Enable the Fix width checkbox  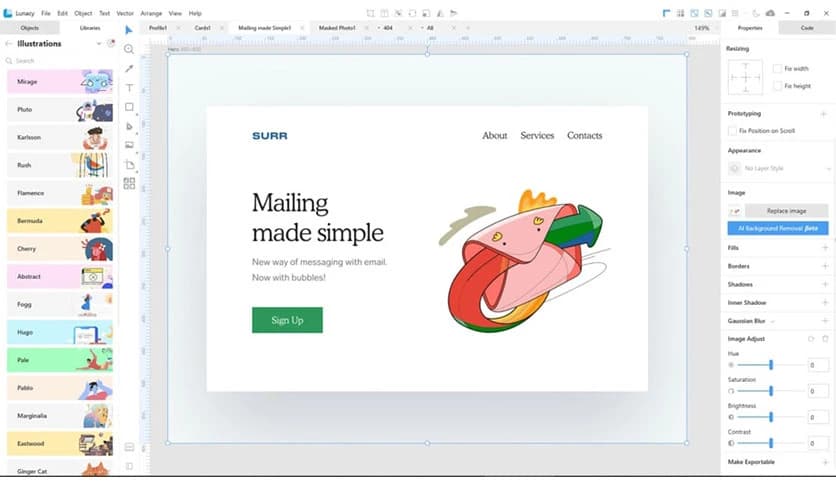tap(777, 68)
